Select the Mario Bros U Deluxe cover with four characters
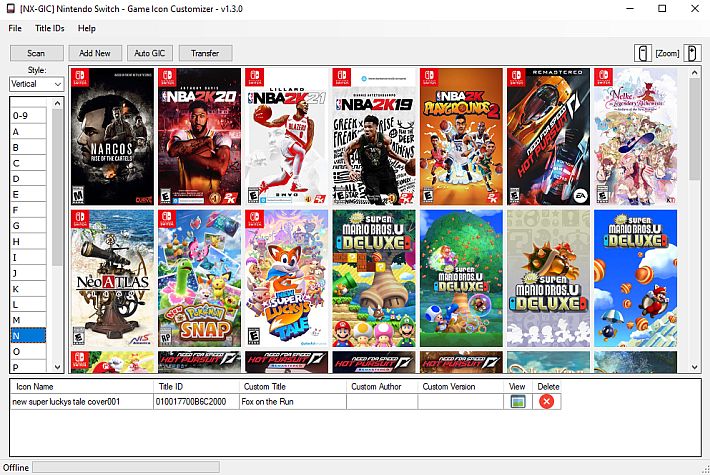This screenshot has width=710, height=475. 374,278
